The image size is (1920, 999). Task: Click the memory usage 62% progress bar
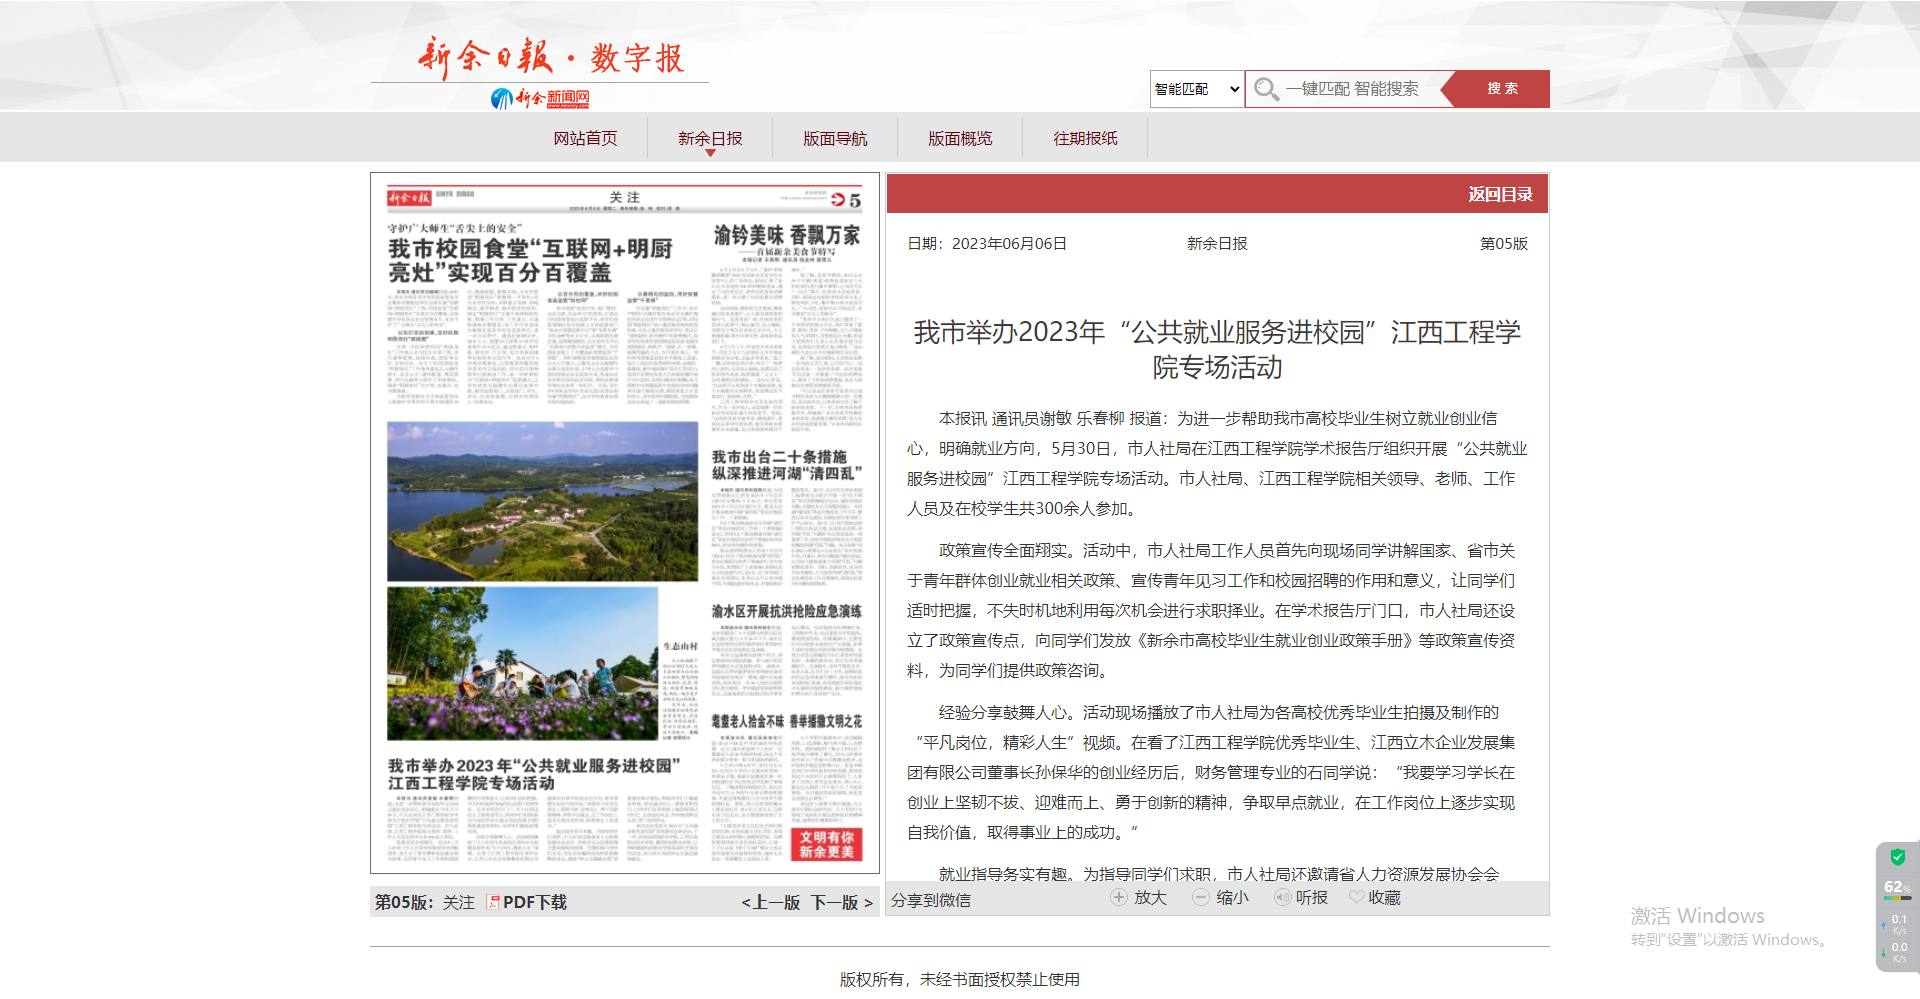[x=1897, y=898]
